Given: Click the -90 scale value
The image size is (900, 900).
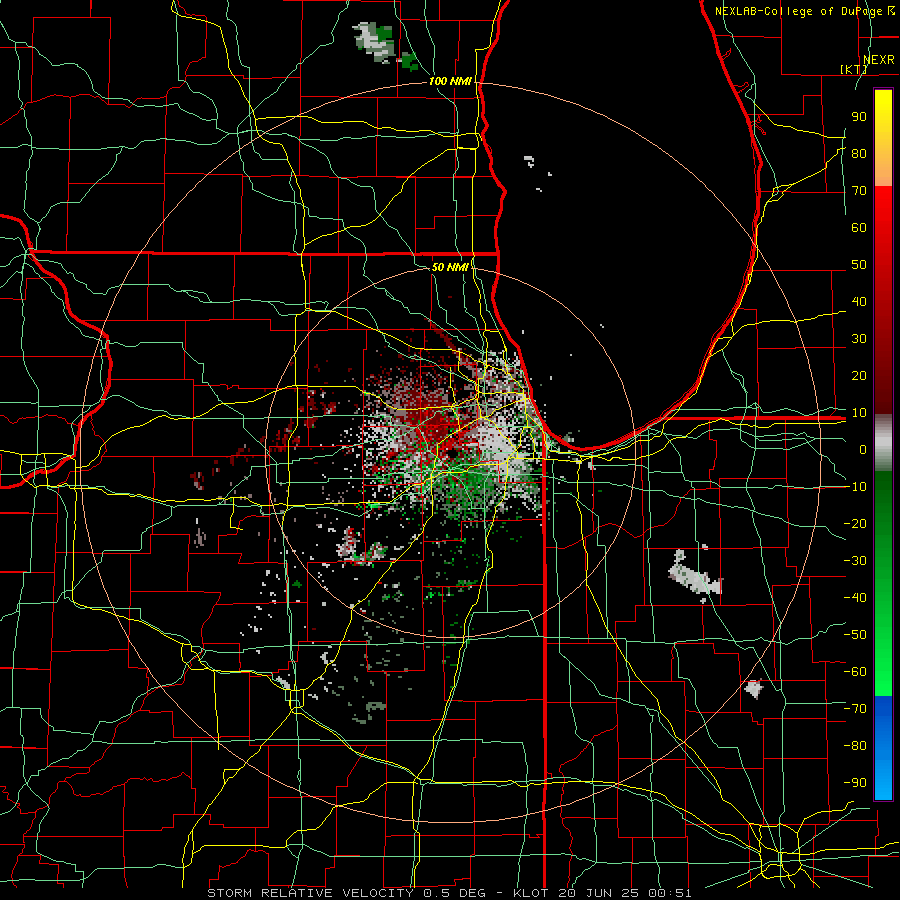Looking at the screenshot, I should click(x=855, y=782).
